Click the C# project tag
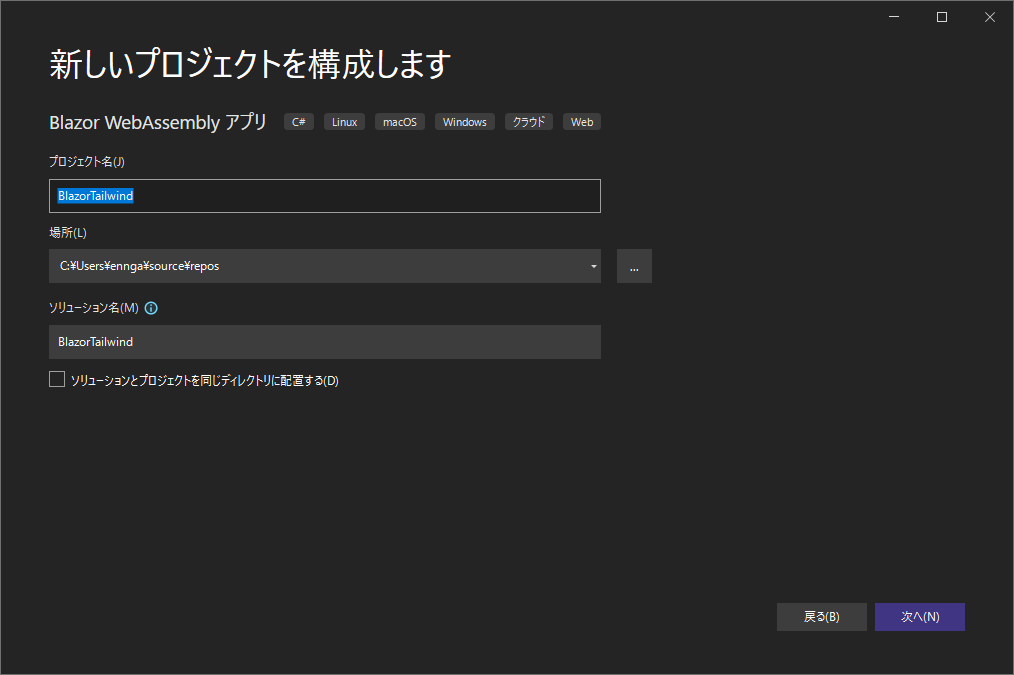Image resolution: width=1014 pixels, height=675 pixels. [x=298, y=121]
